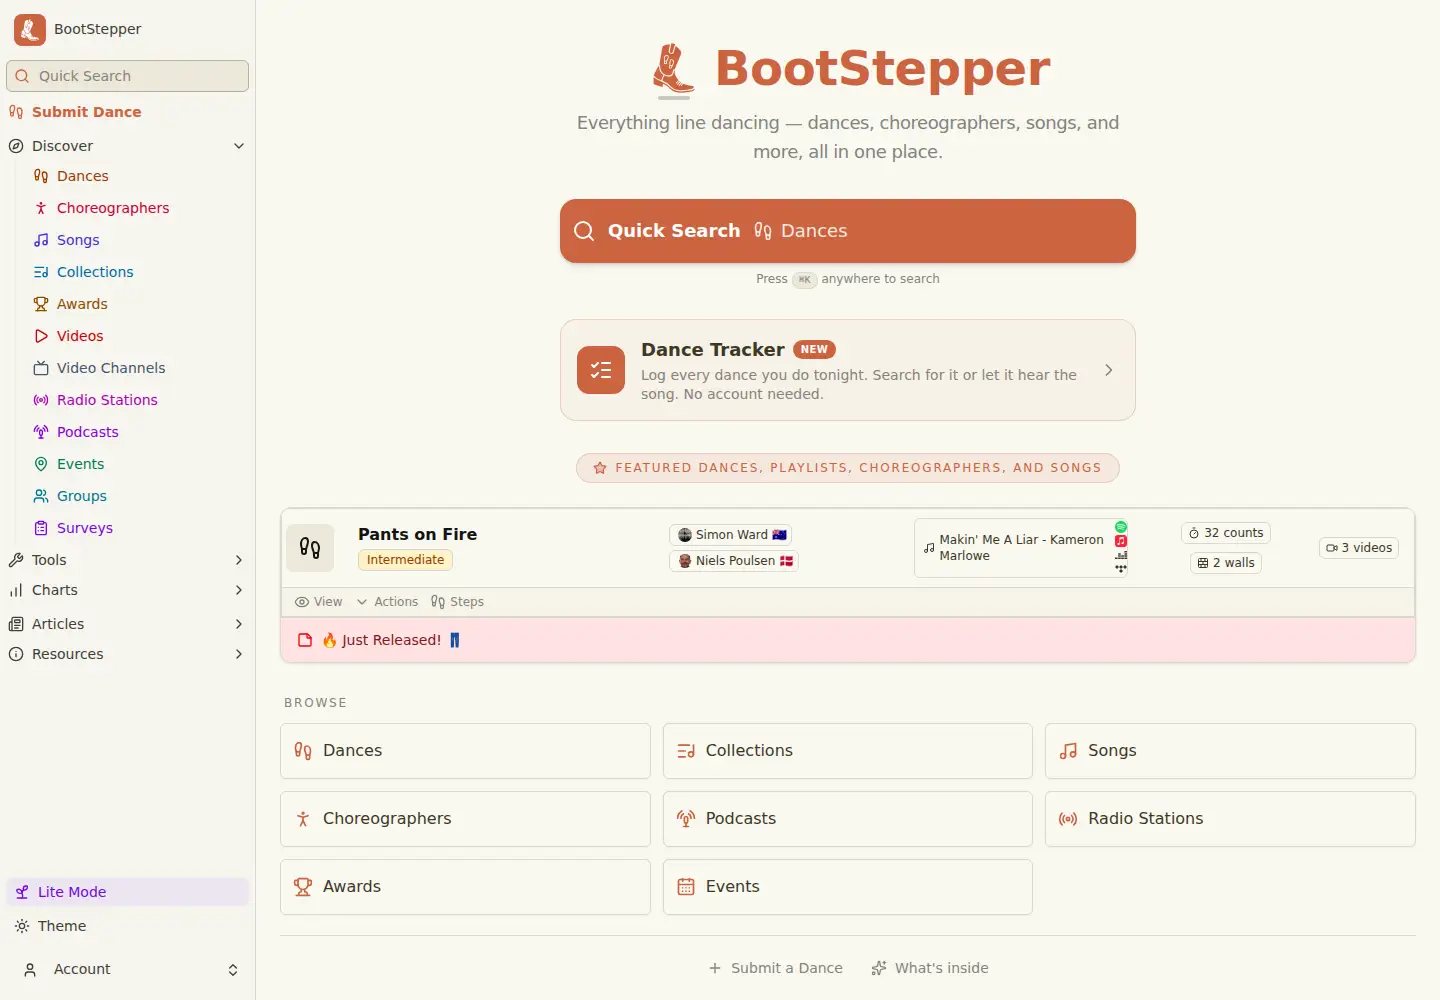Viewport: 1440px width, 1000px height.
Task: Expand the Resources section chevron
Action: [x=239, y=654]
